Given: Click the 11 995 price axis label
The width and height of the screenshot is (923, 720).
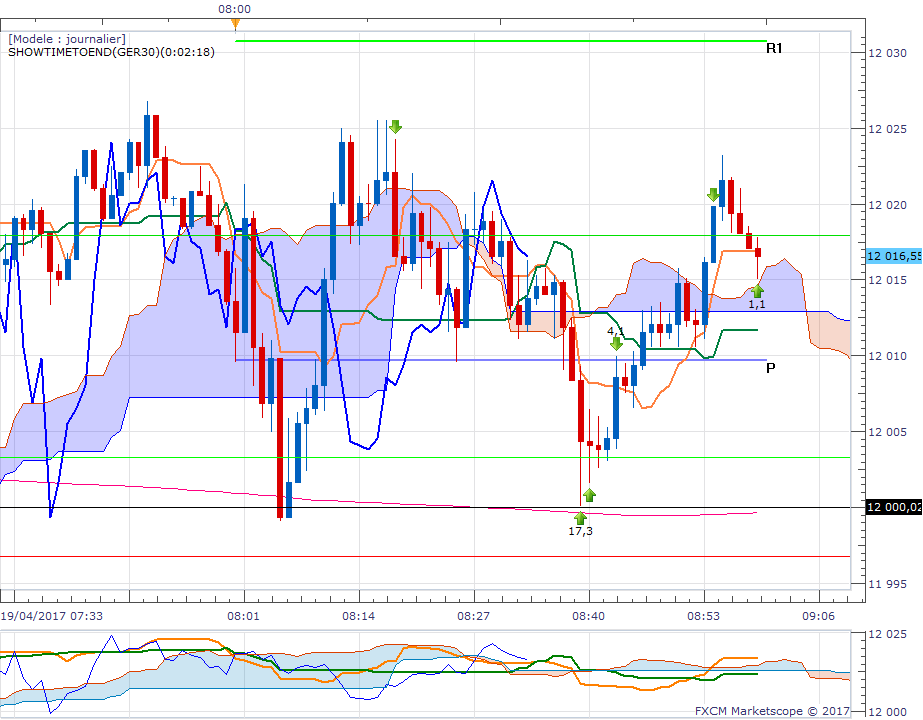Looking at the screenshot, I should pos(888,584).
